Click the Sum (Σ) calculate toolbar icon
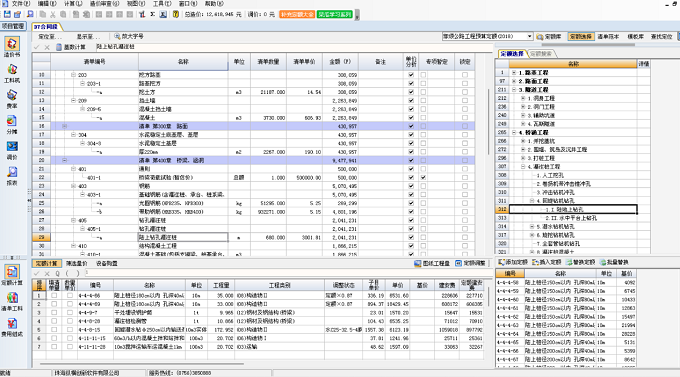Image resolution: width=680 pixels, height=377 pixels. (x=153, y=14)
